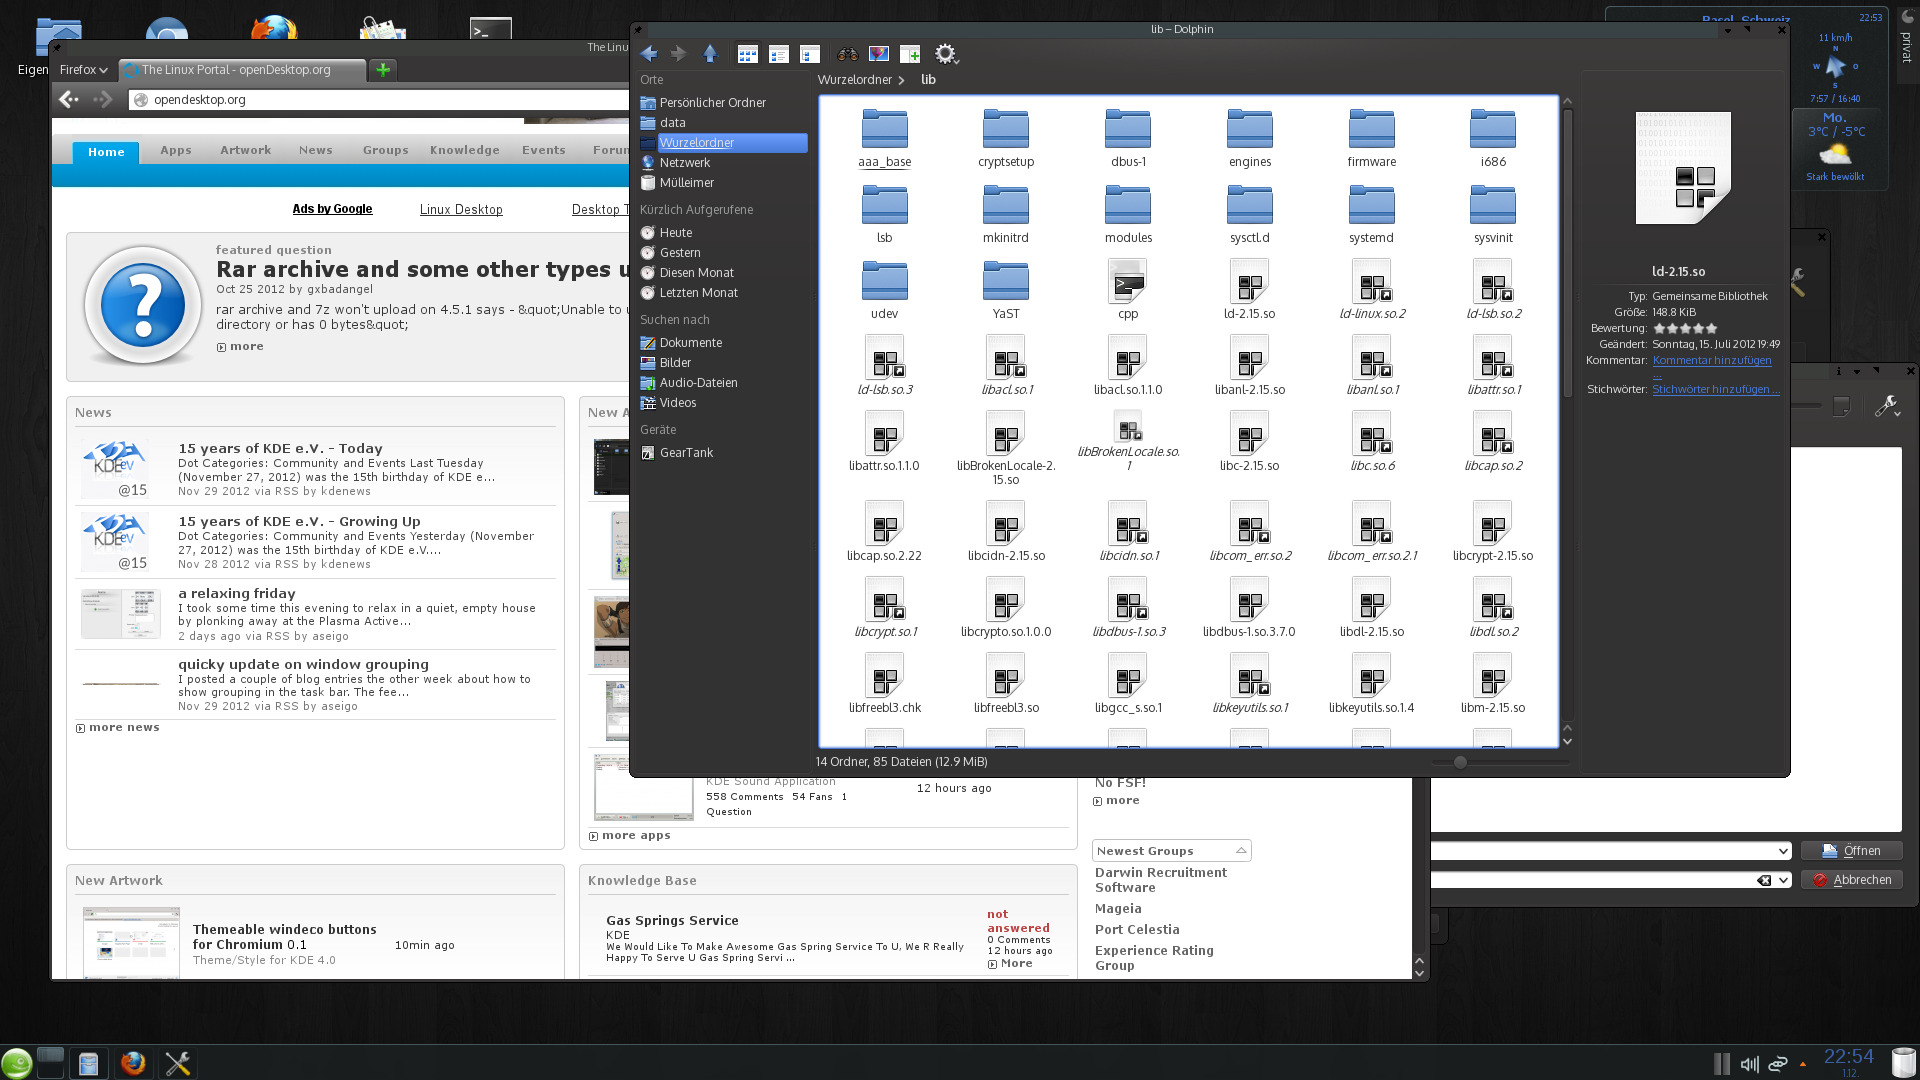Open the data place in sidebar
Screen dimensions: 1920x1080
tap(672, 123)
